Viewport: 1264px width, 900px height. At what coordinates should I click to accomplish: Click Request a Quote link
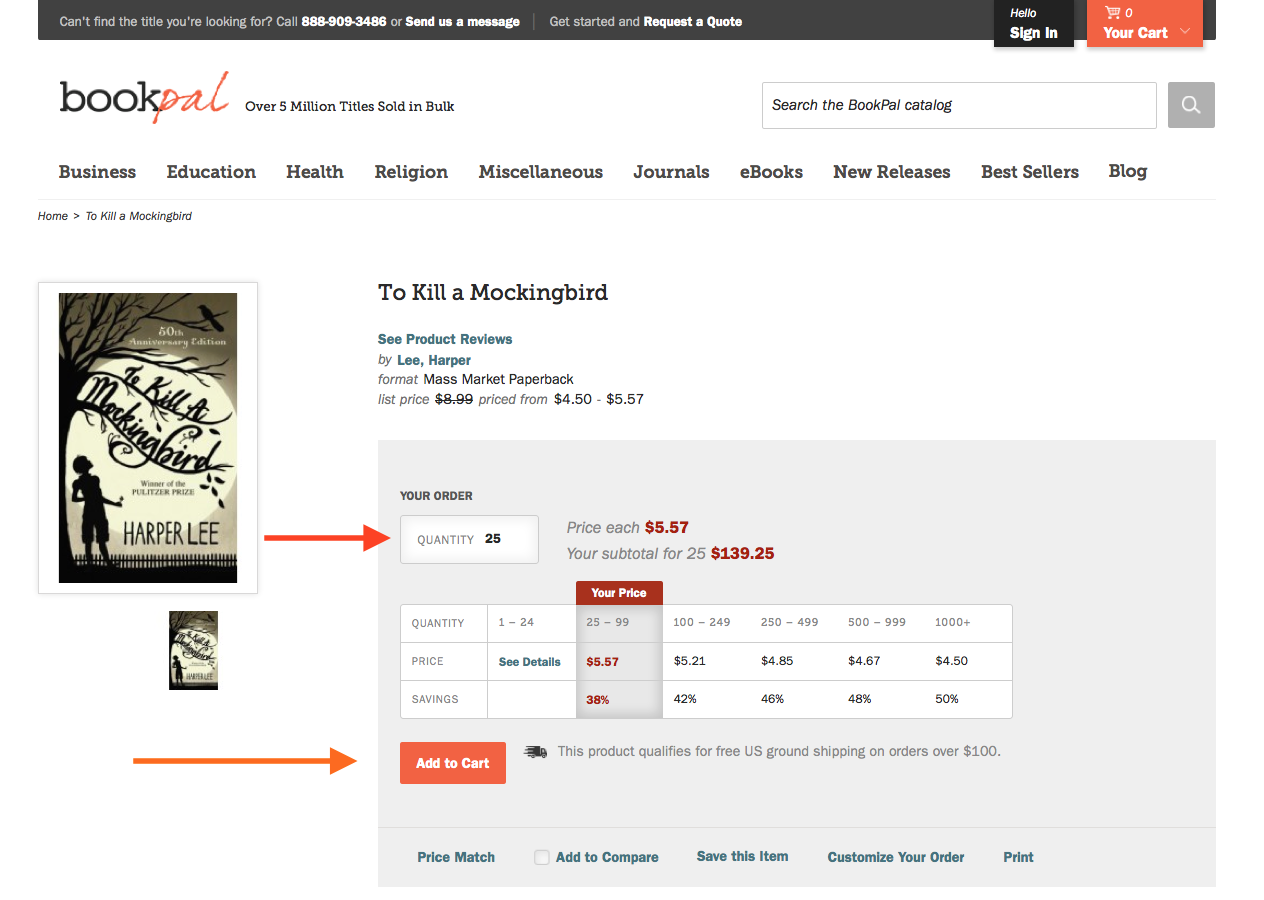click(x=693, y=21)
